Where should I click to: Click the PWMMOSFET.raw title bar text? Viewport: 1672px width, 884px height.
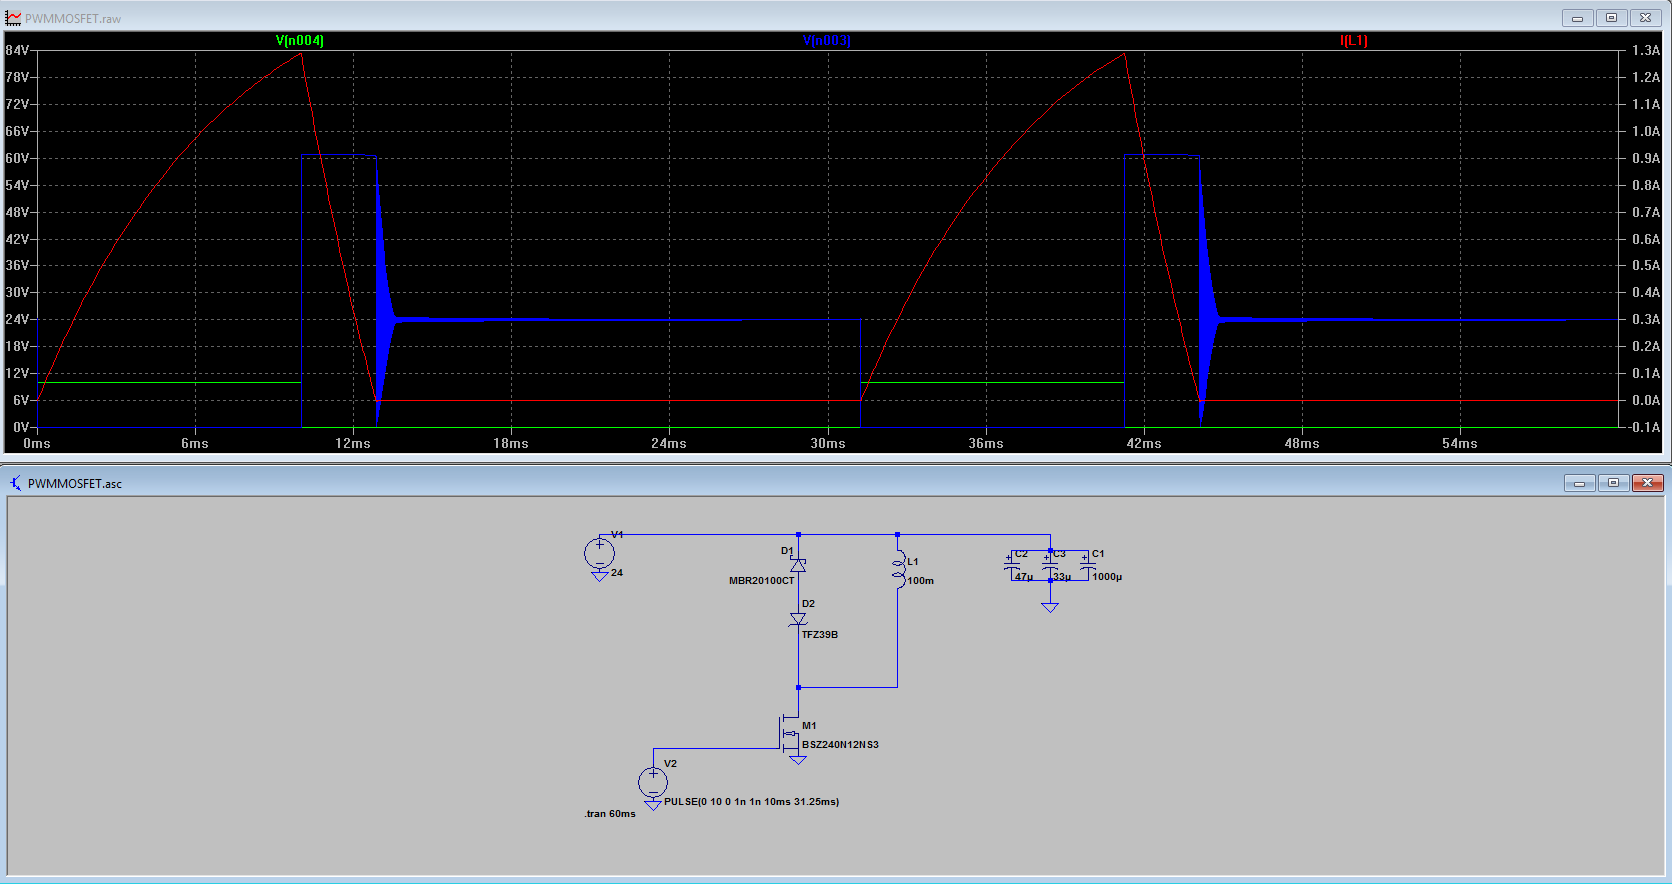tap(73, 19)
